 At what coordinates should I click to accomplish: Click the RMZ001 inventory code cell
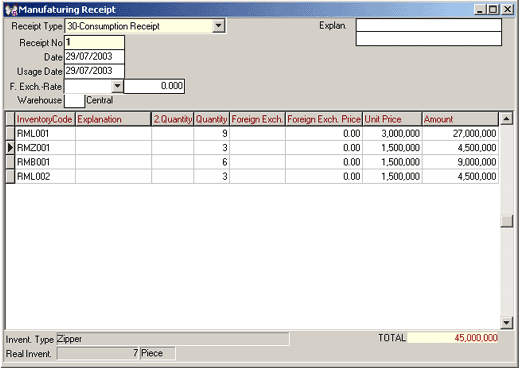click(45, 148)
